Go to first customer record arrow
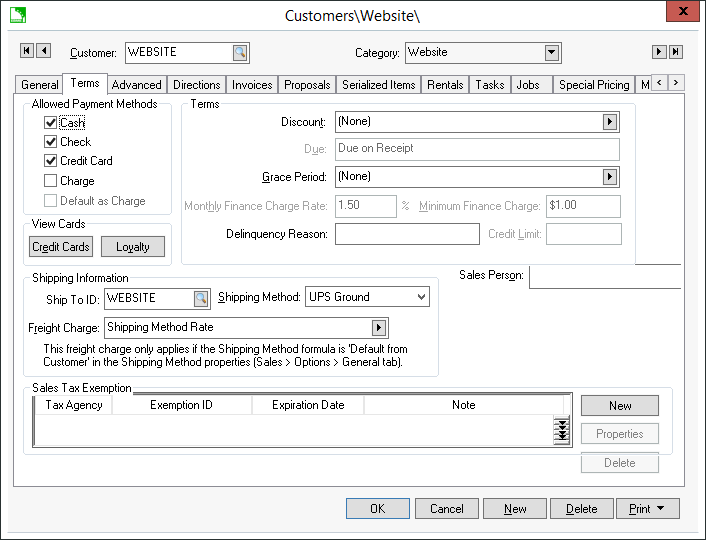The image size is (706, 540). 27,51
